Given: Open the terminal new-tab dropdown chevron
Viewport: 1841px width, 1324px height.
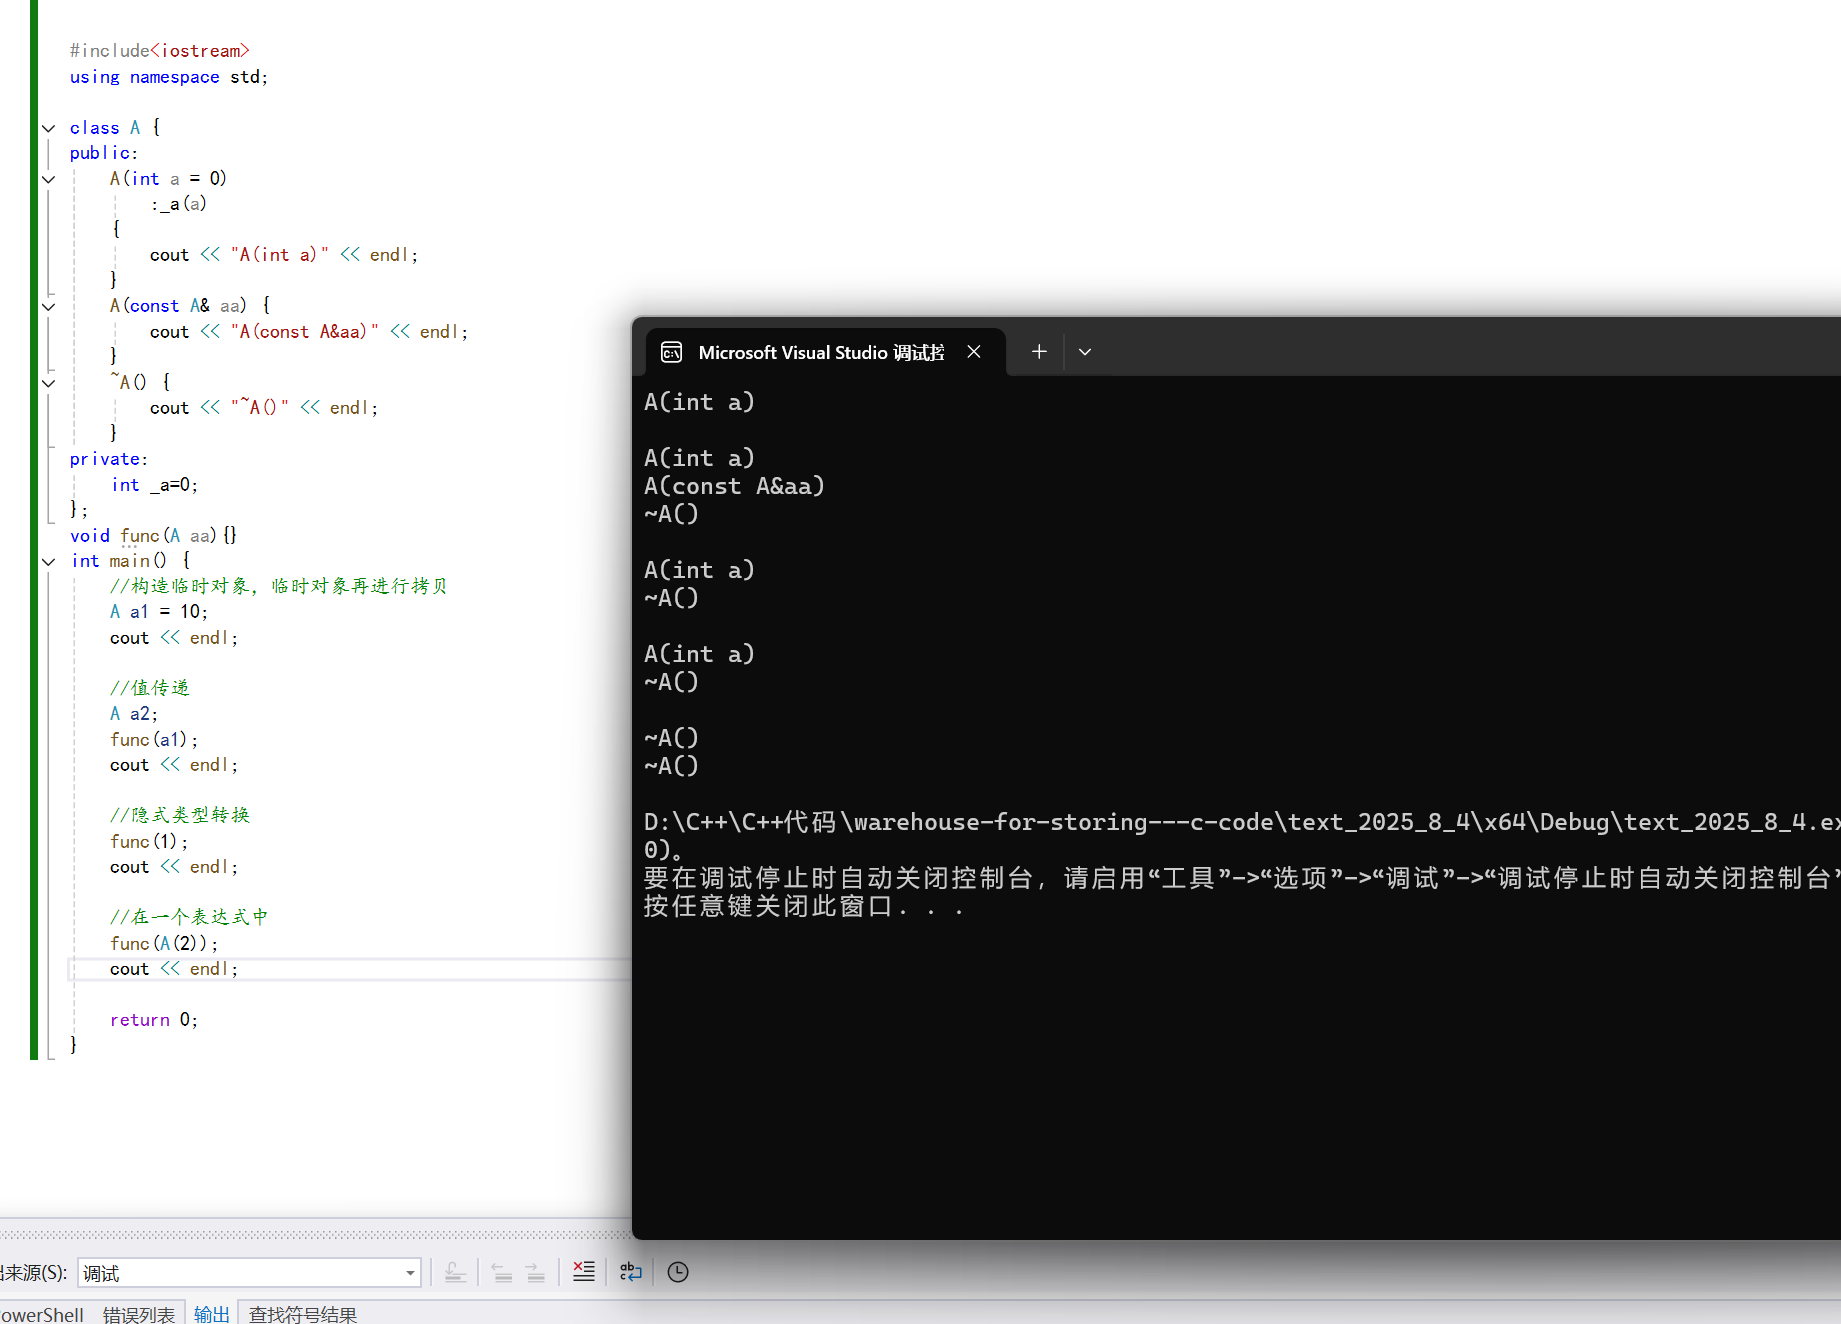Looking at the screenshot, I should coord(1085,352).
